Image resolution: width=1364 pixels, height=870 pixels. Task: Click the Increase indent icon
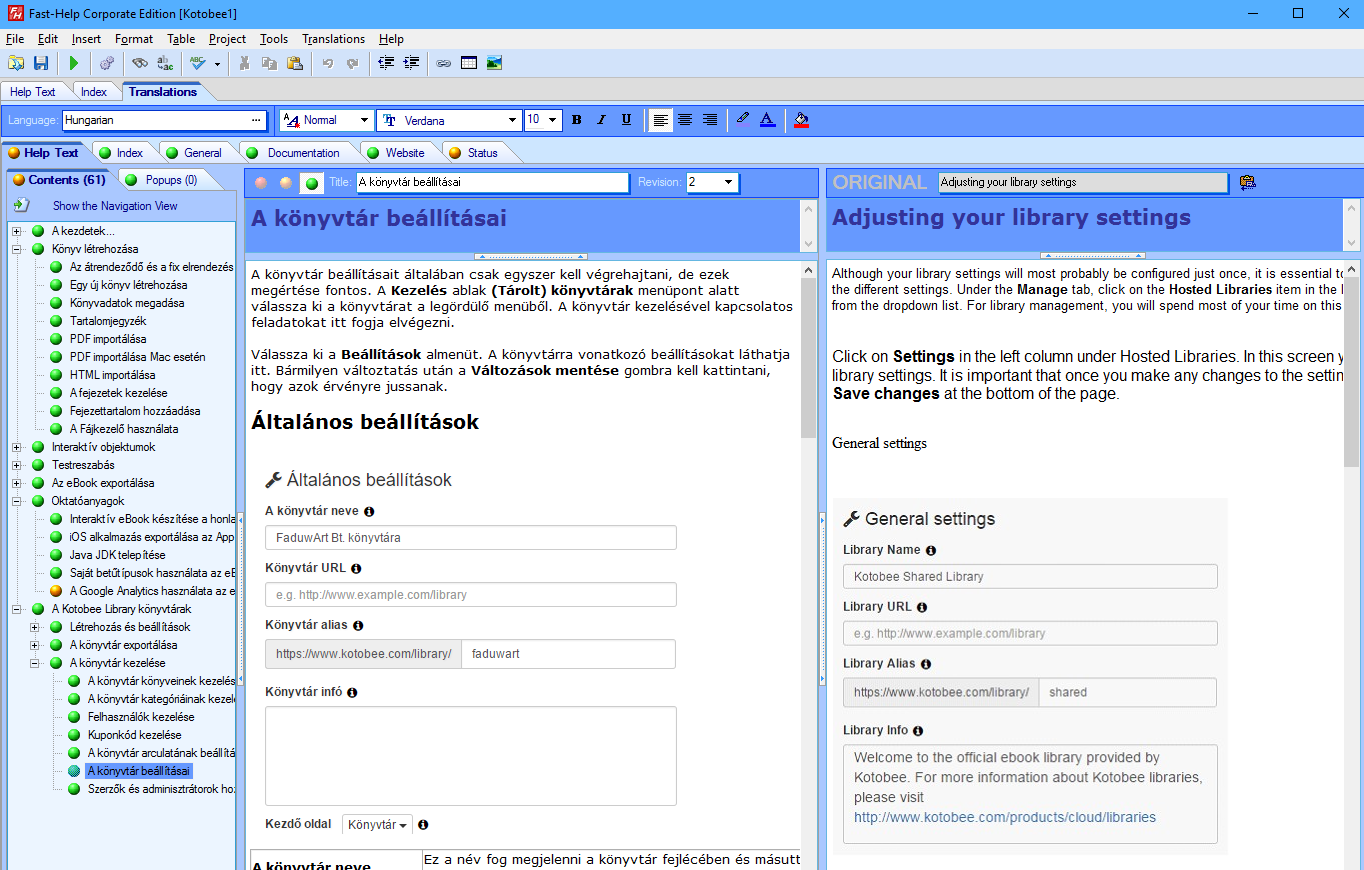pyautogui.click(x=411, y=63)
